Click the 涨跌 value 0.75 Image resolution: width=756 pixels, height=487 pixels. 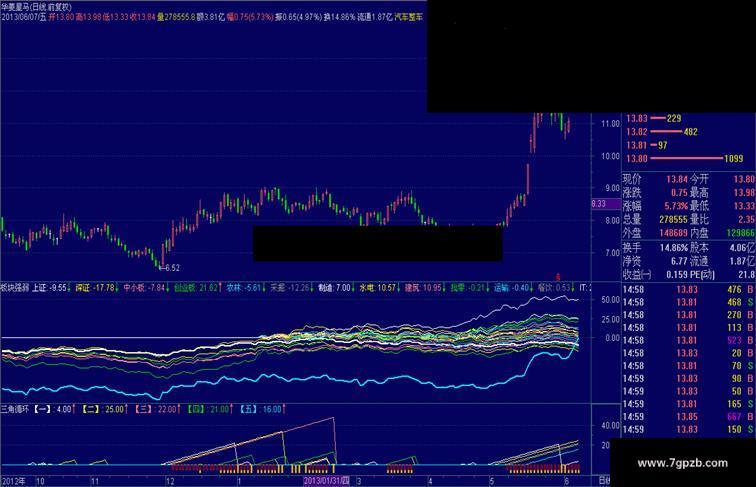(679, 193)
